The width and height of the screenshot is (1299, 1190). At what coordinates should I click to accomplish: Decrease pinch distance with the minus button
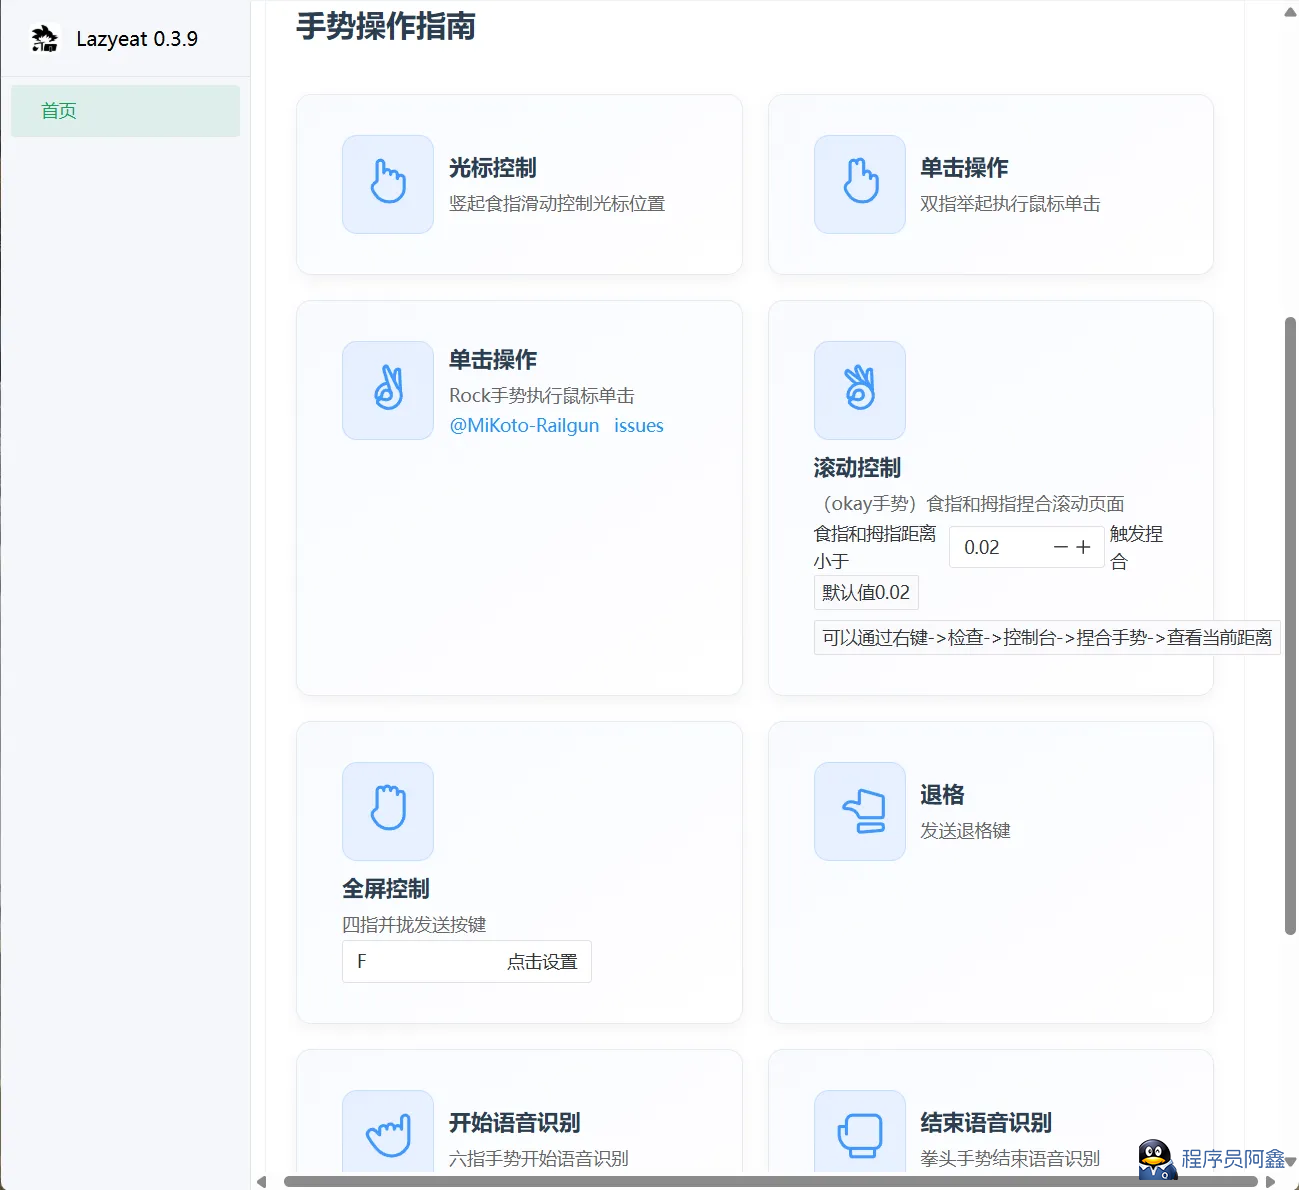pos(1061,547)
